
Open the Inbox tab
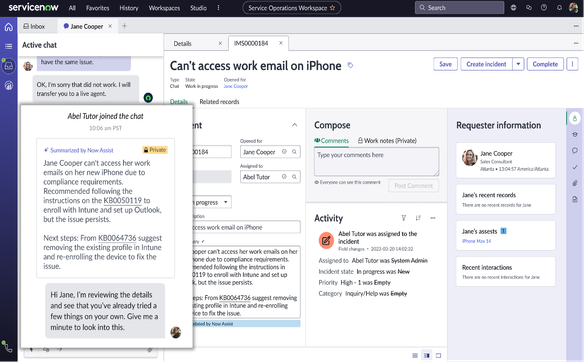(34, 26)
